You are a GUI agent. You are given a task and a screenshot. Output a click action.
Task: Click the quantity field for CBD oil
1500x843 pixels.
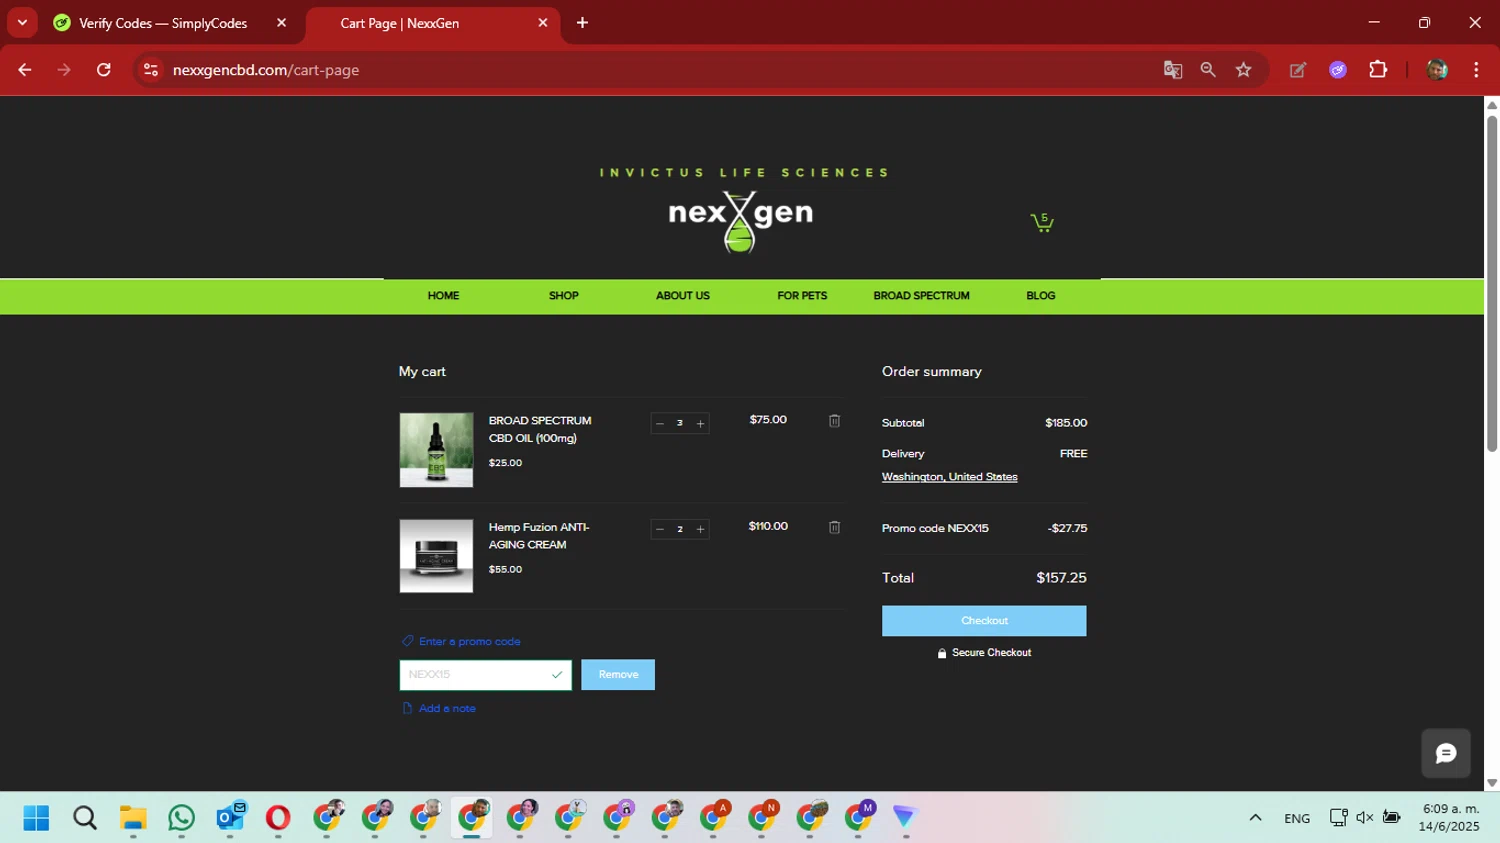point(680,423)
